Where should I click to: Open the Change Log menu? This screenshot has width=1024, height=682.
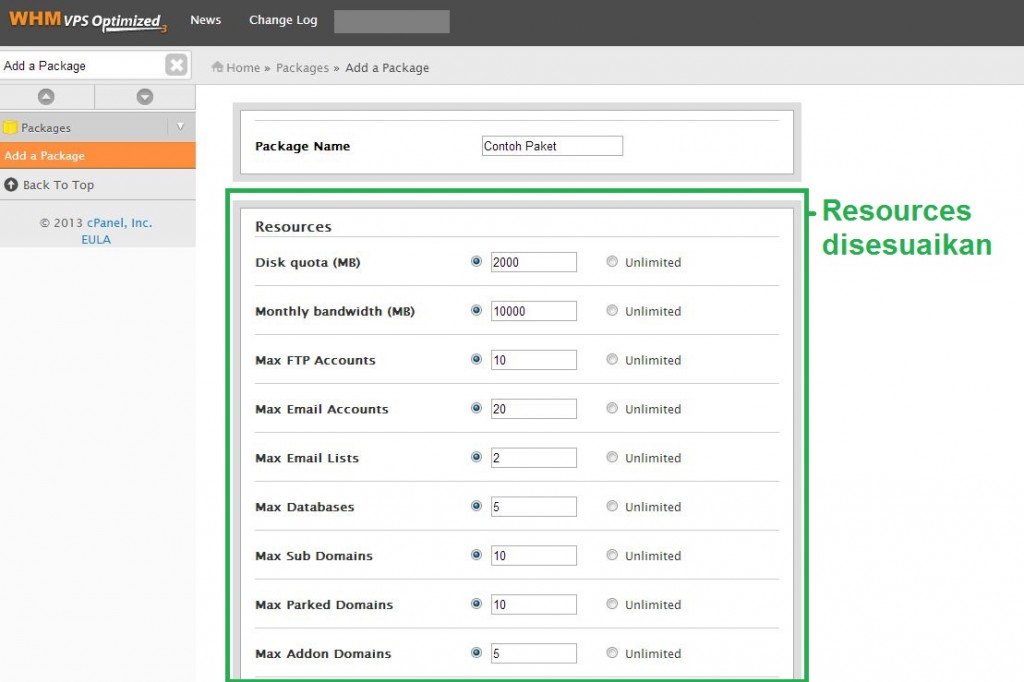pyautogui.click(x=282, y=20)
